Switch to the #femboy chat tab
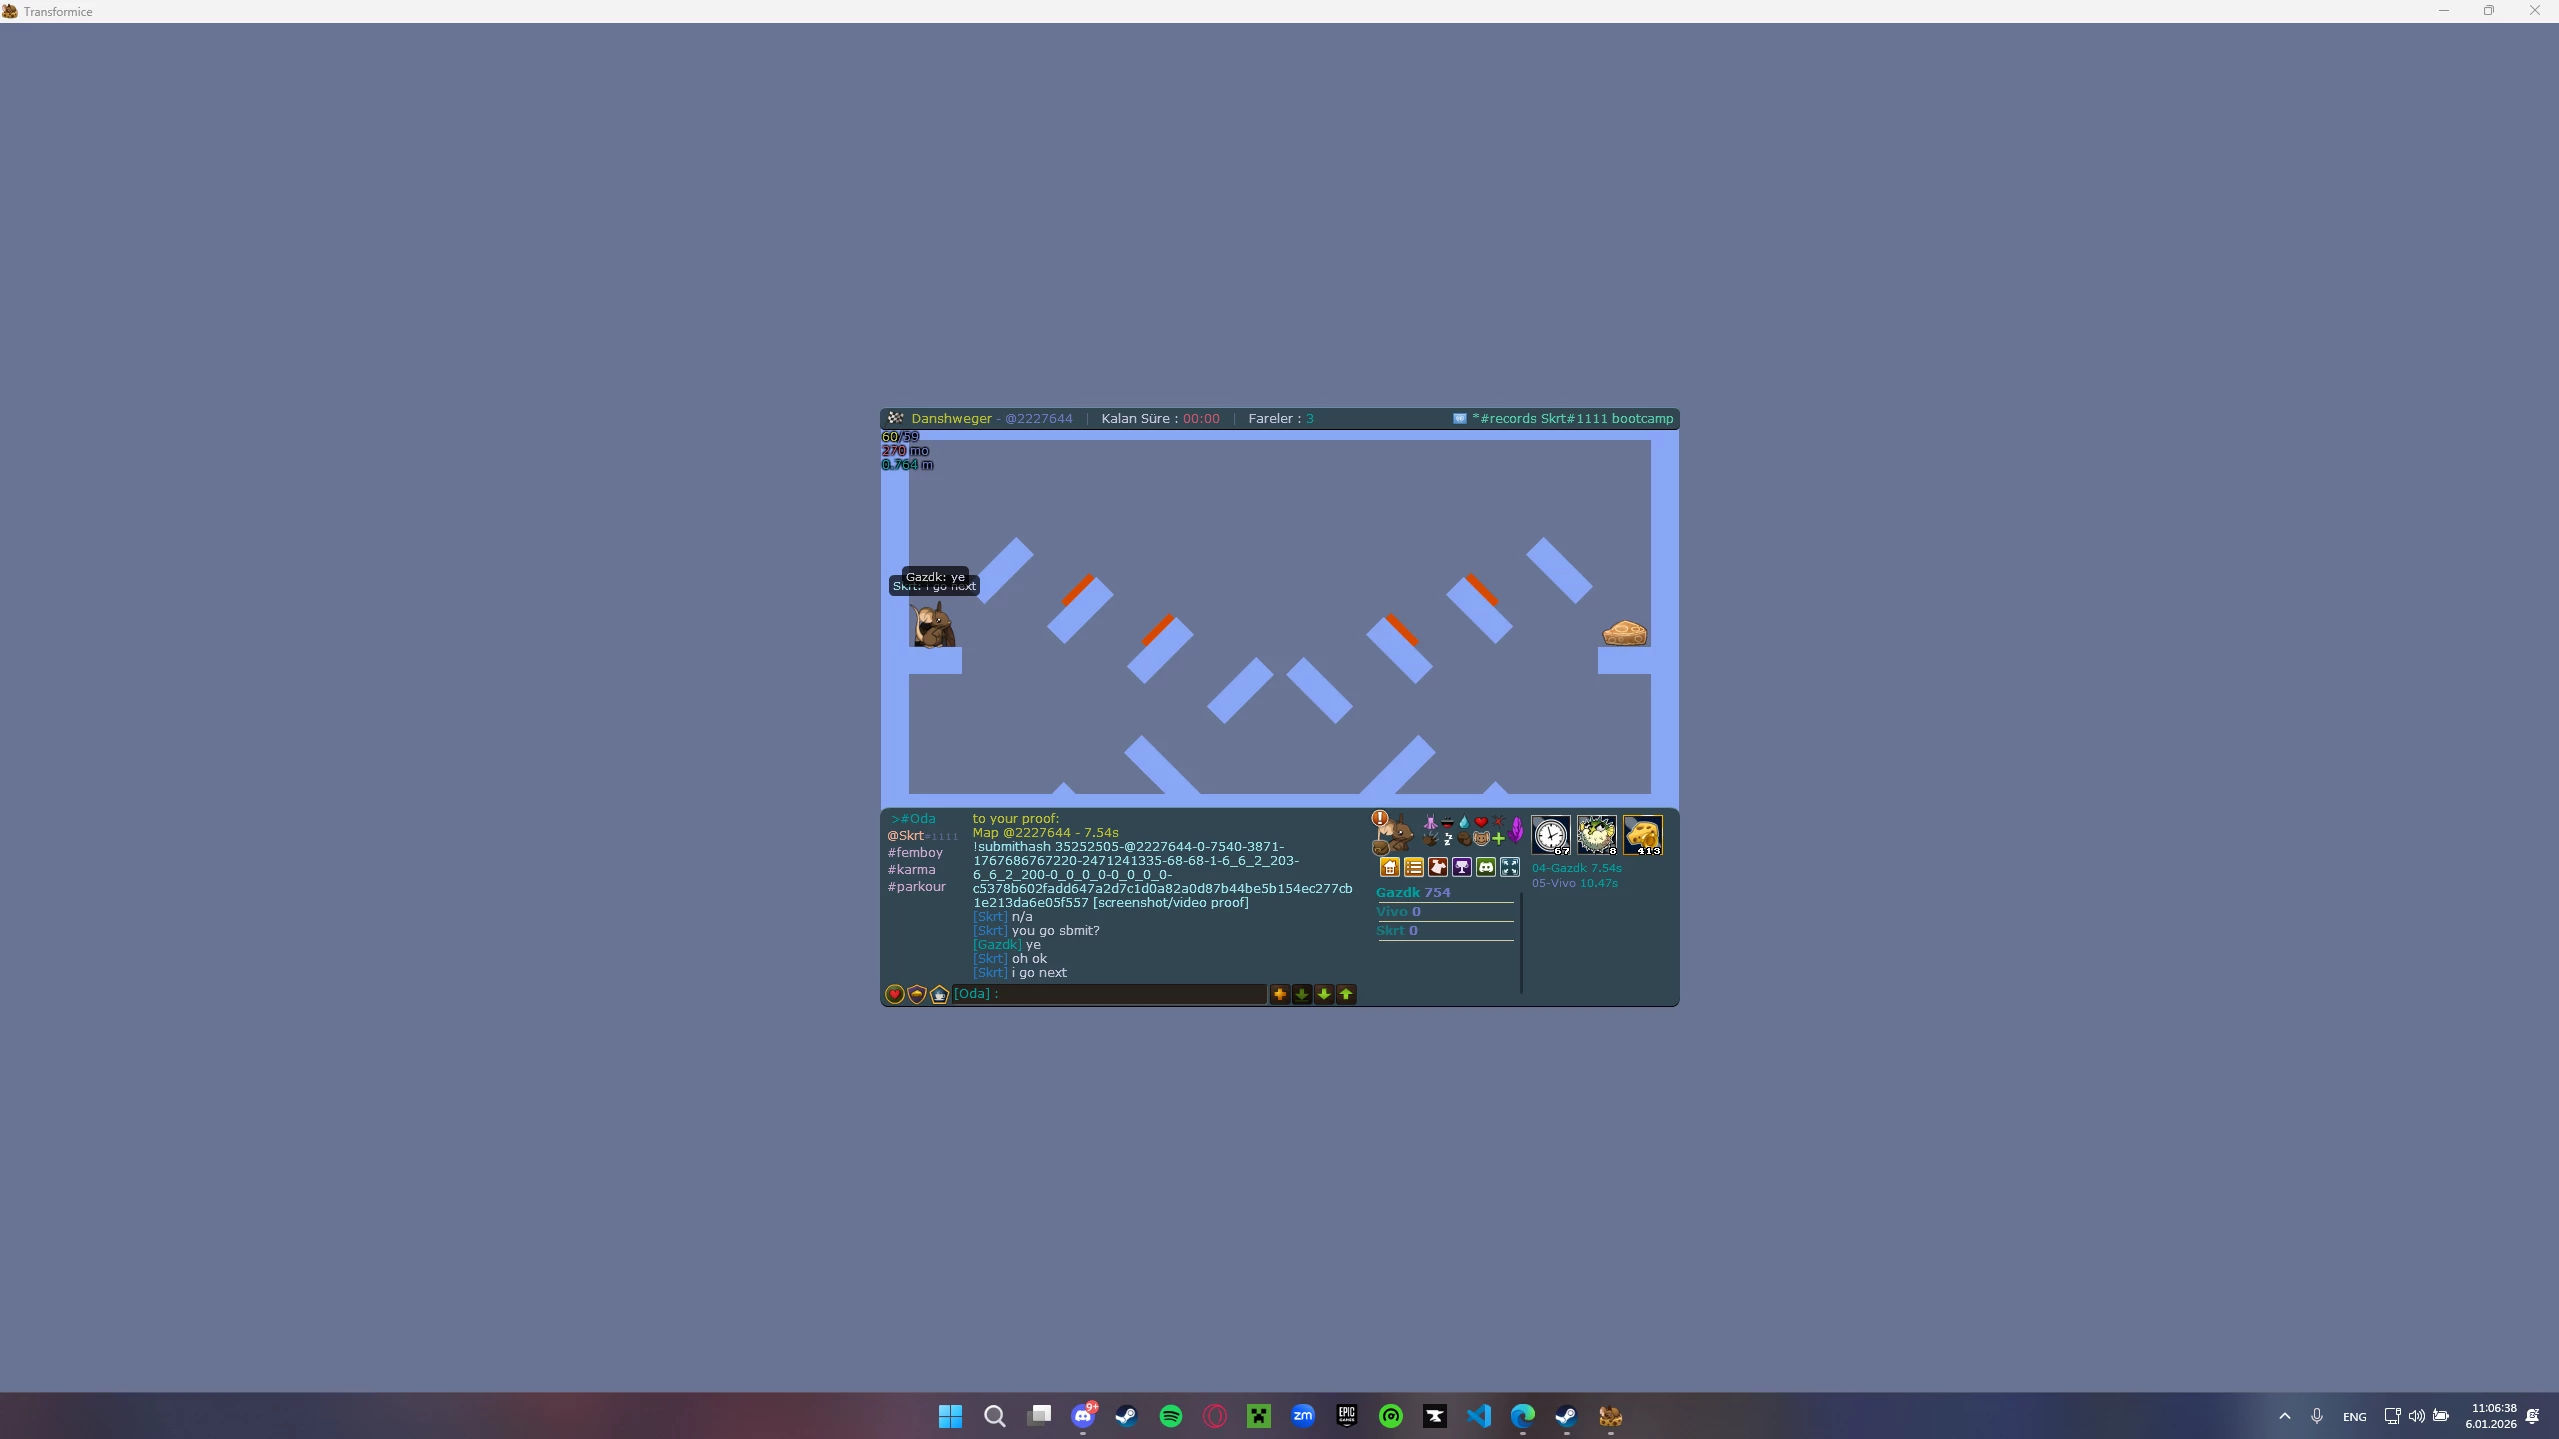The image size is (2559, 1439). [915, 853]
